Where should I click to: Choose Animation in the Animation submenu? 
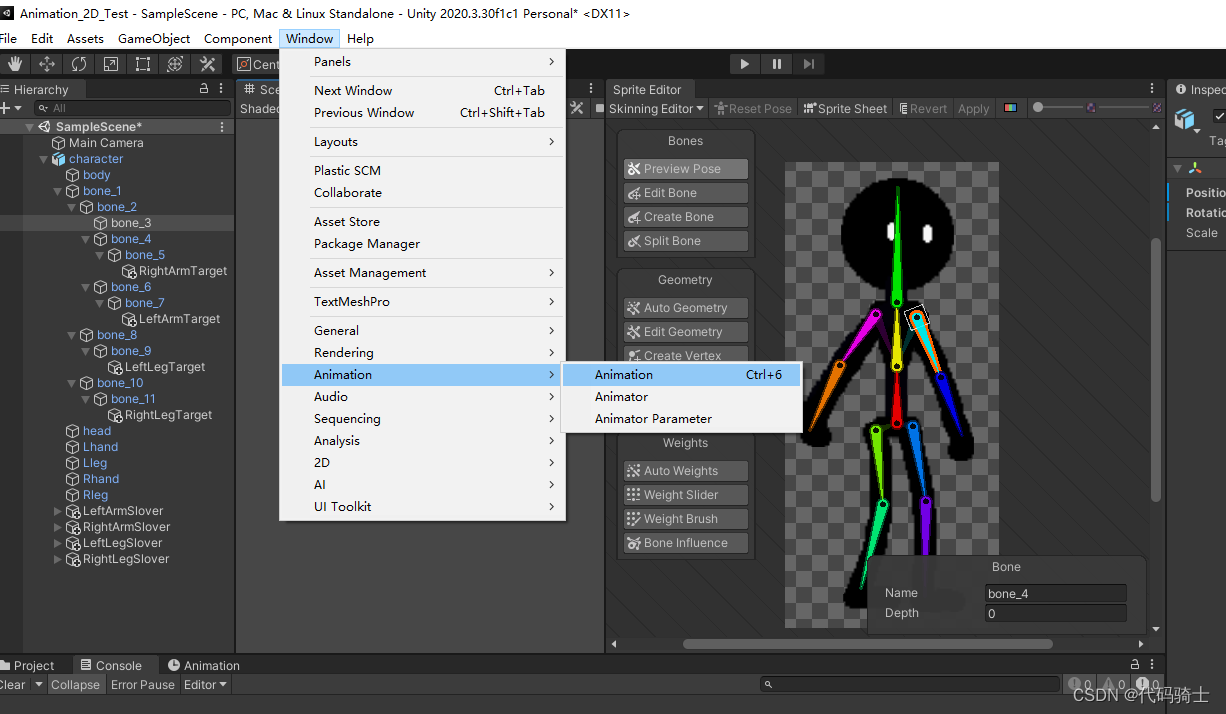tap(682, 375)
